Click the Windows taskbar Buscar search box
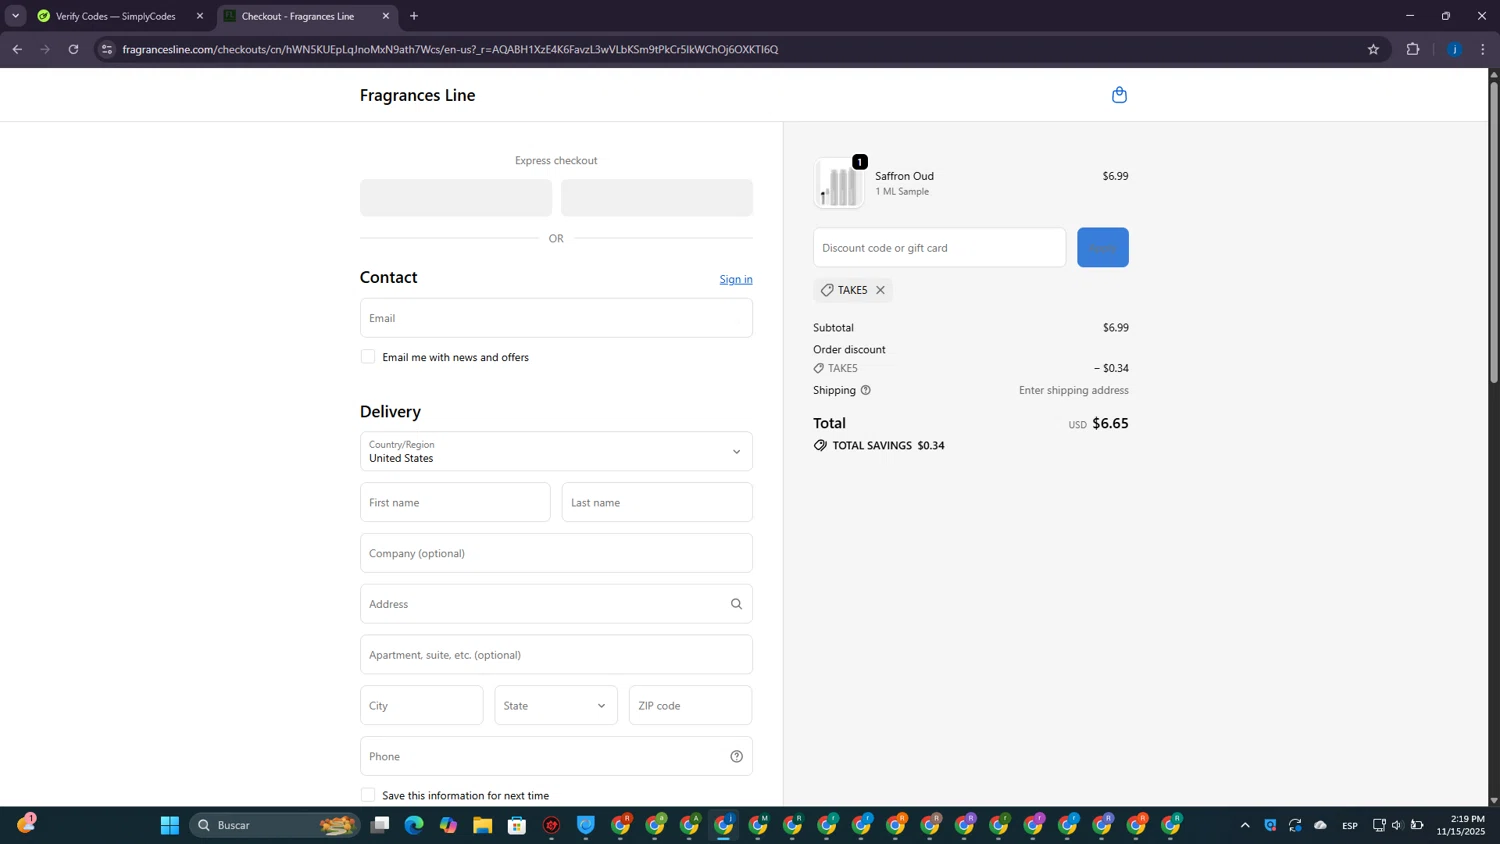 (x=274, y=825)
